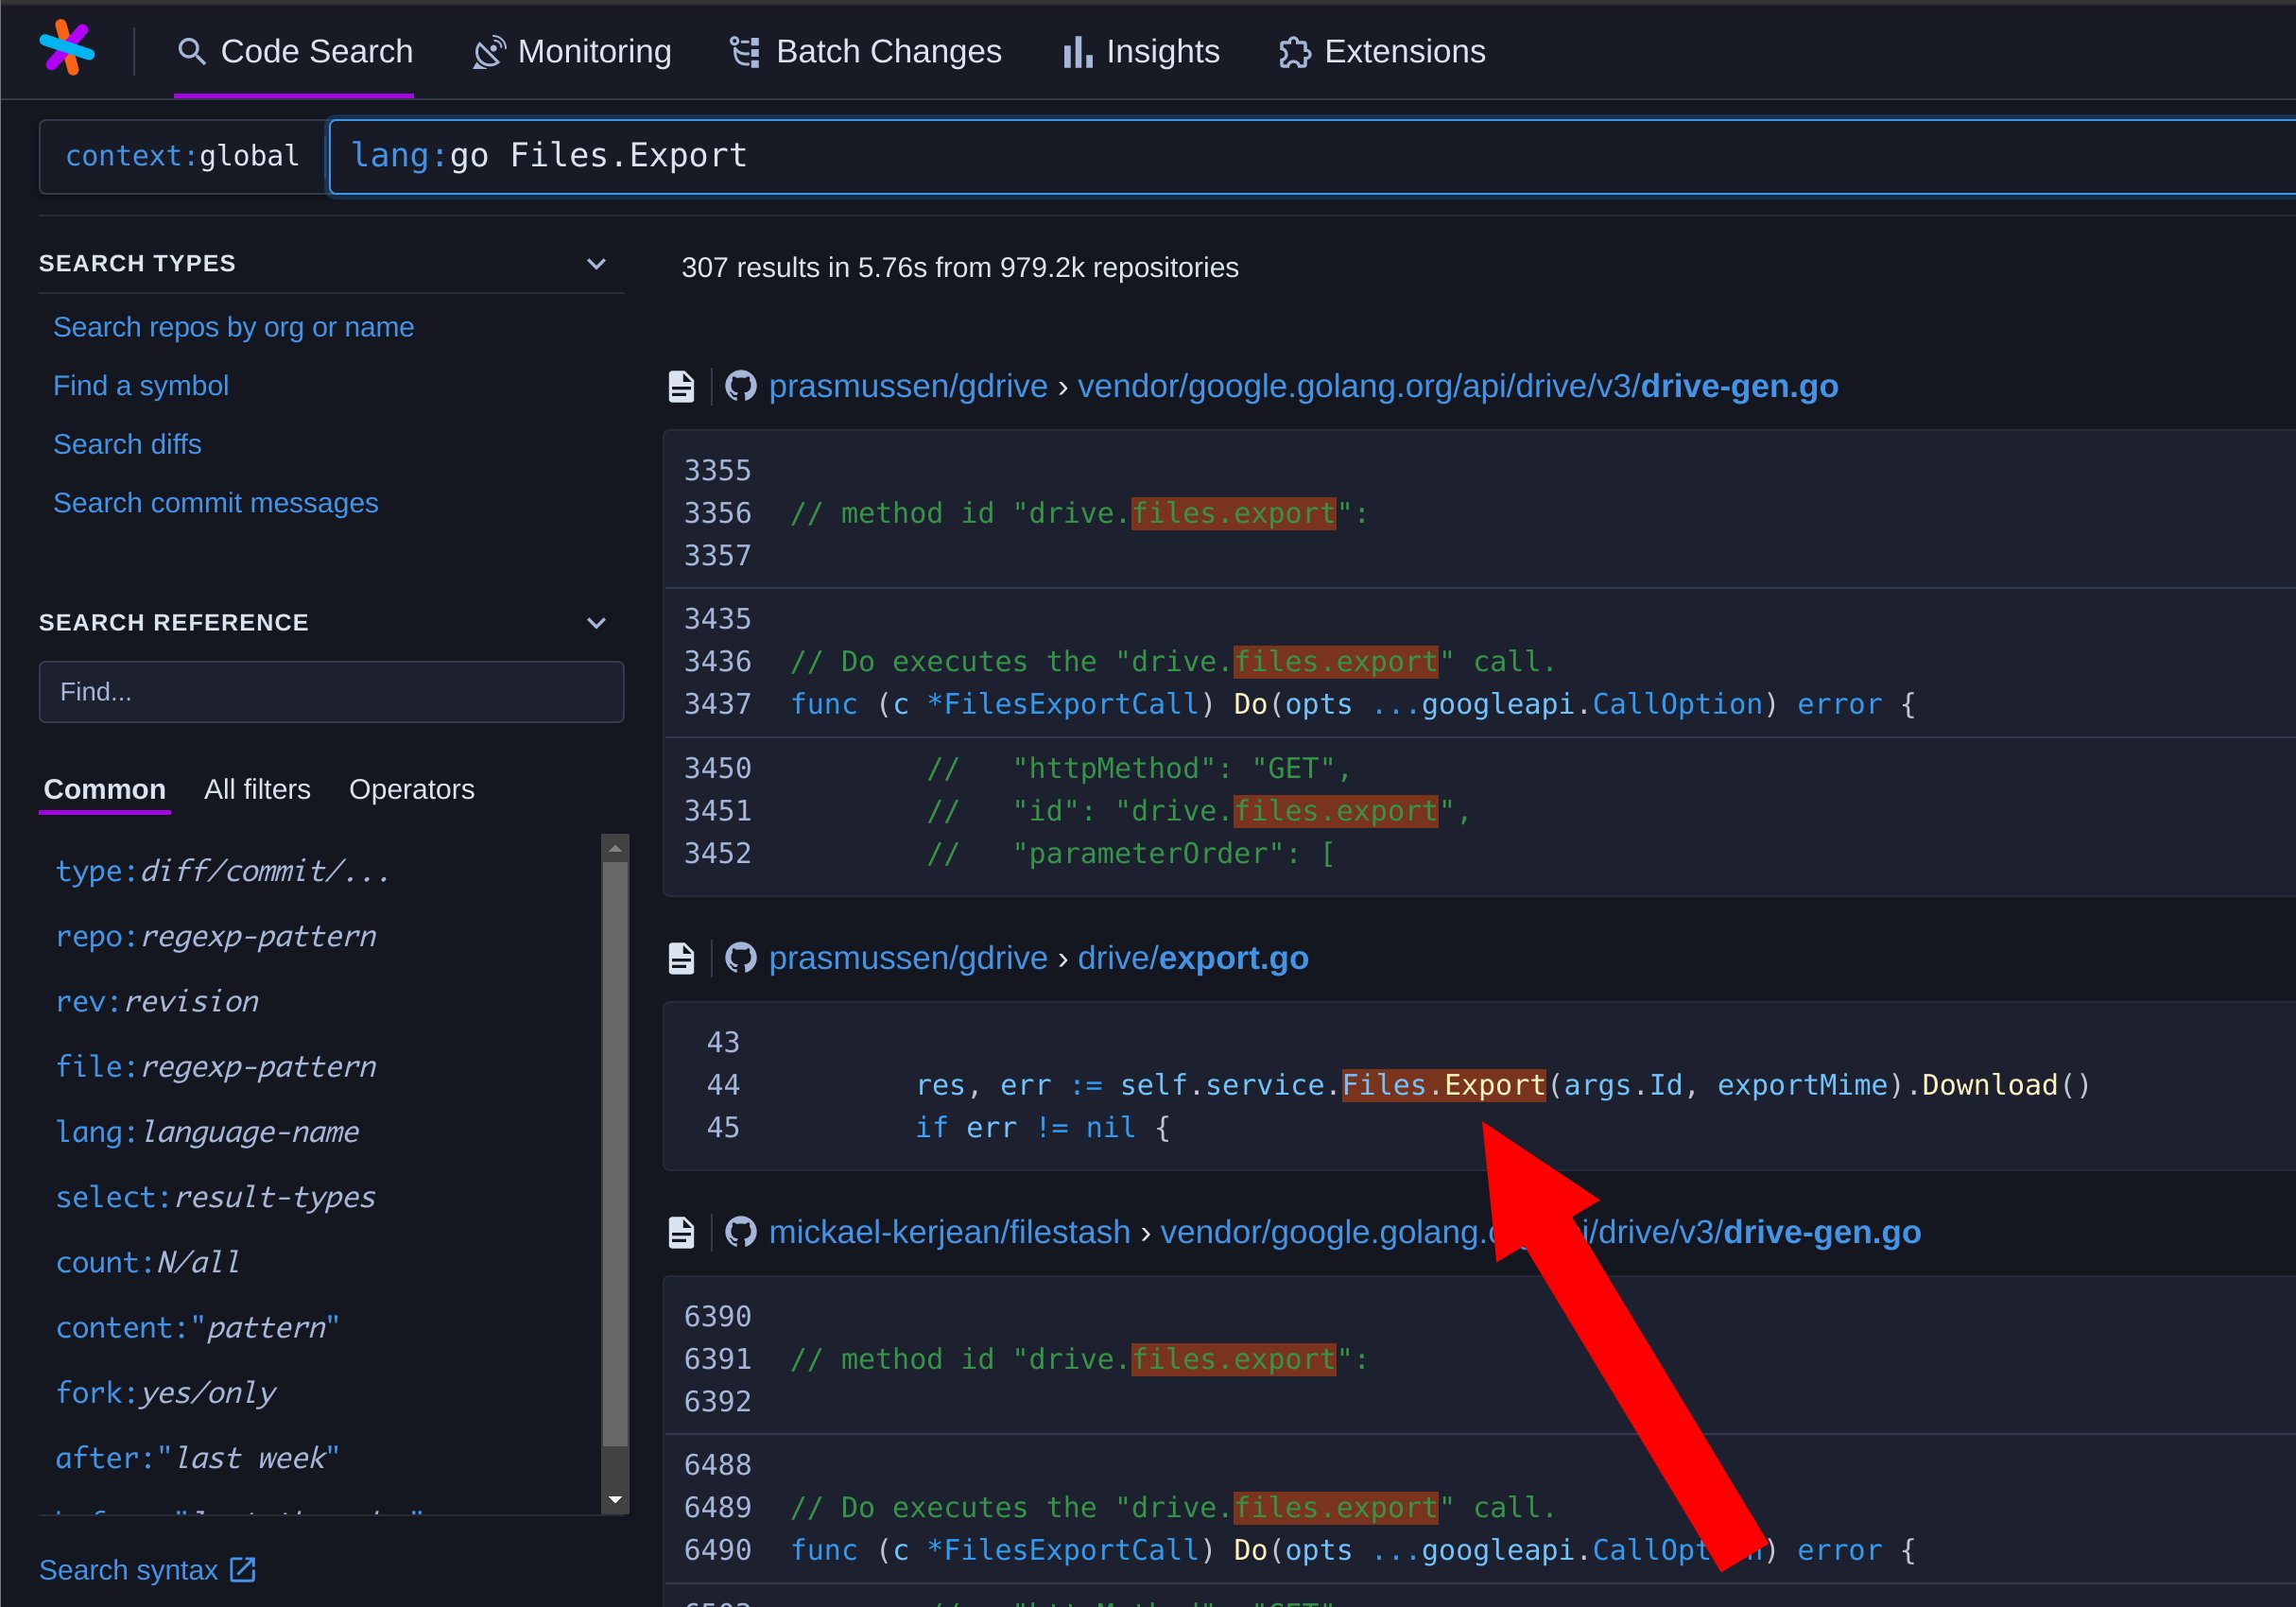Click the Sourcegraph logo icon
Viewport: 2296px width, 1607px height.
tap(66, 48)
